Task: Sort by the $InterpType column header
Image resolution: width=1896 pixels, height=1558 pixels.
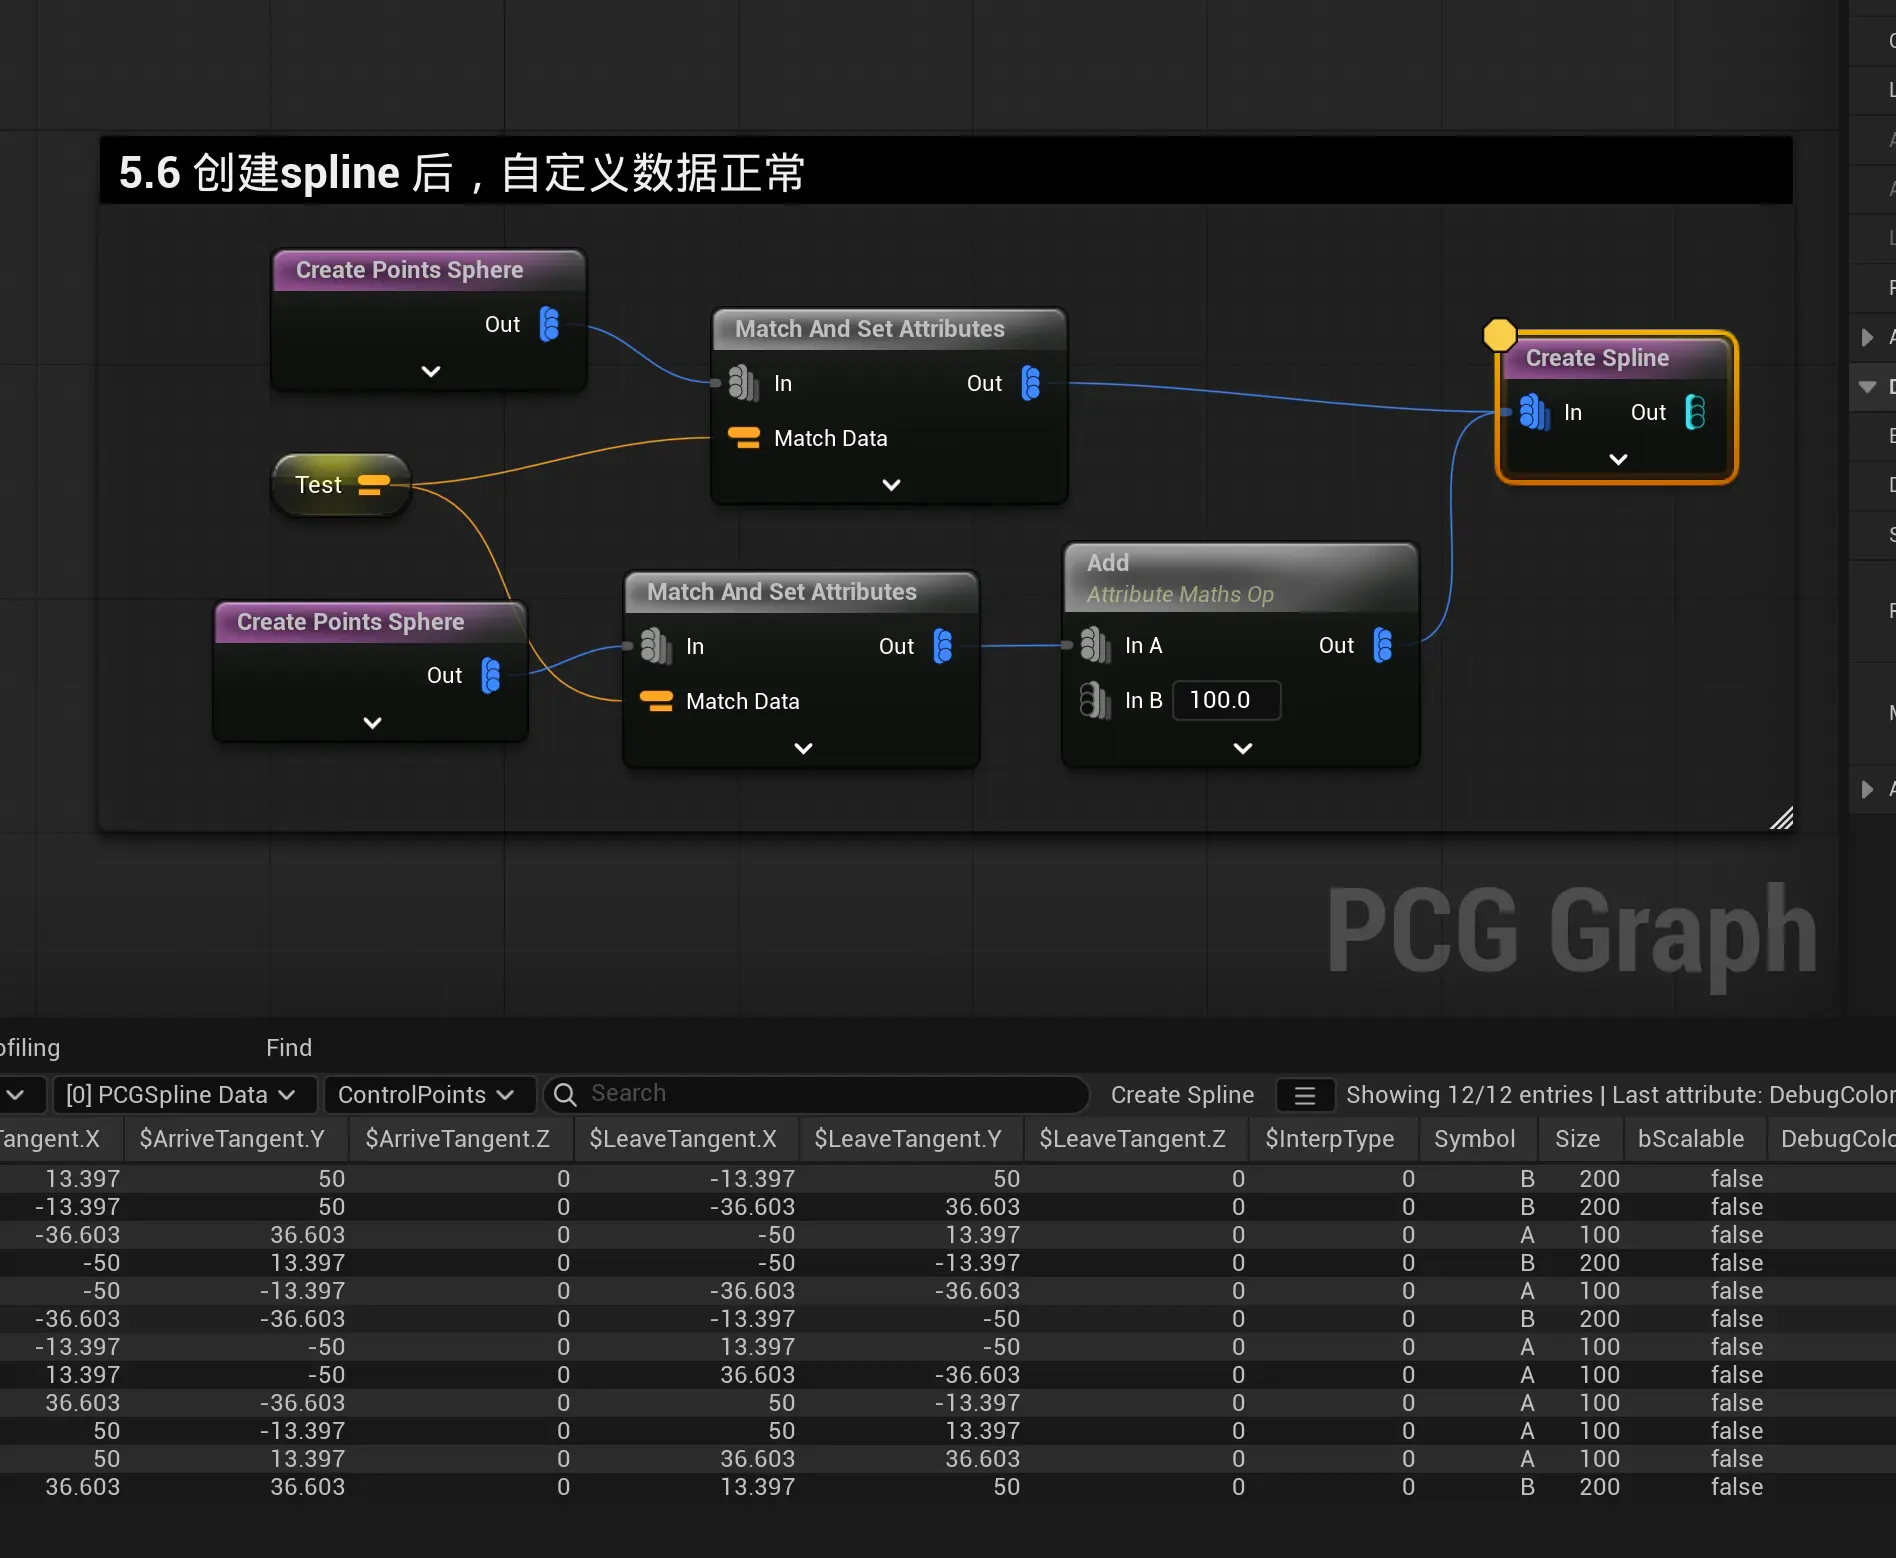Action: coord(1329,1139)
